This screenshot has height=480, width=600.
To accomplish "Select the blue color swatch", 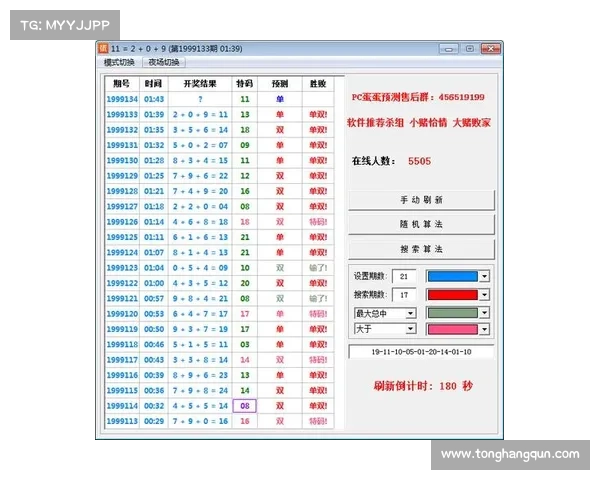I will [x=453, y=276].
